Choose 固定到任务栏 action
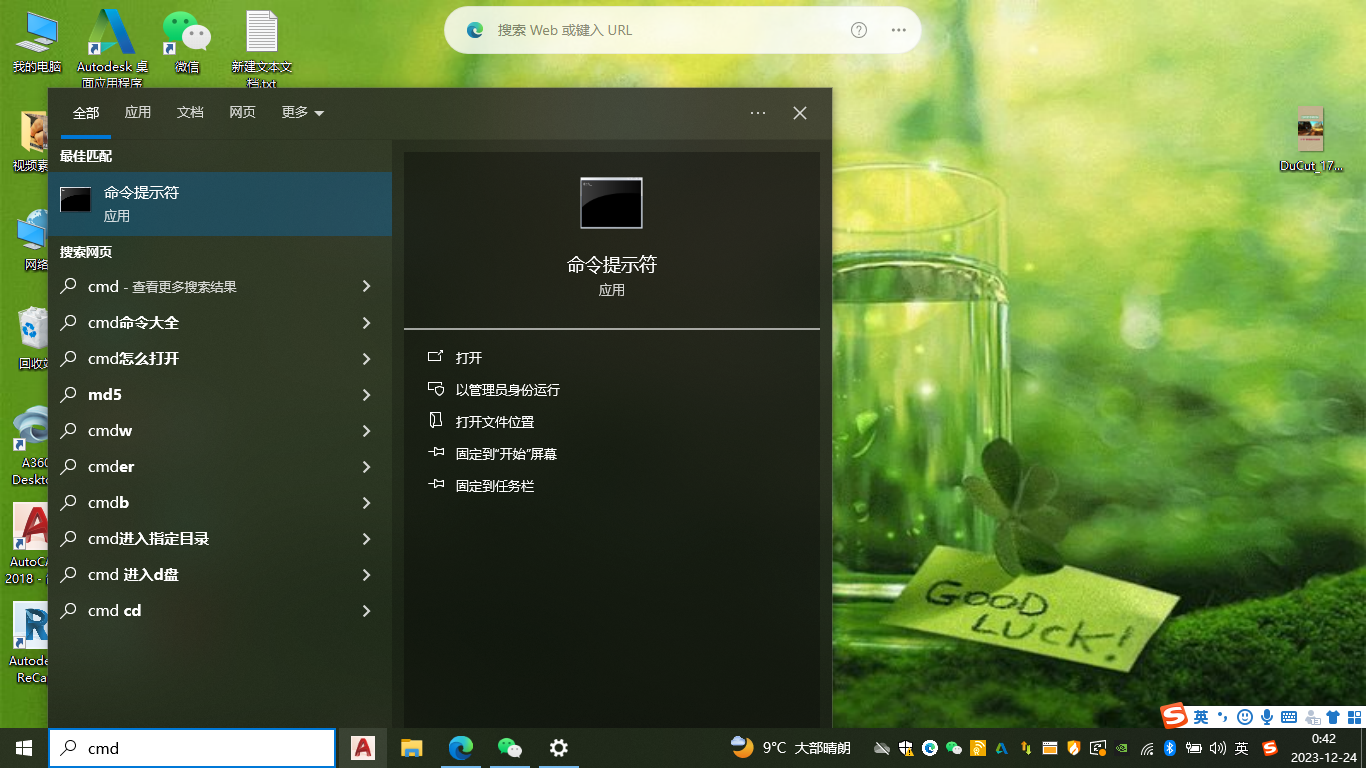The height and width of the screenshot is (768, 1366). pyautogui.click(x=494, y=486)
